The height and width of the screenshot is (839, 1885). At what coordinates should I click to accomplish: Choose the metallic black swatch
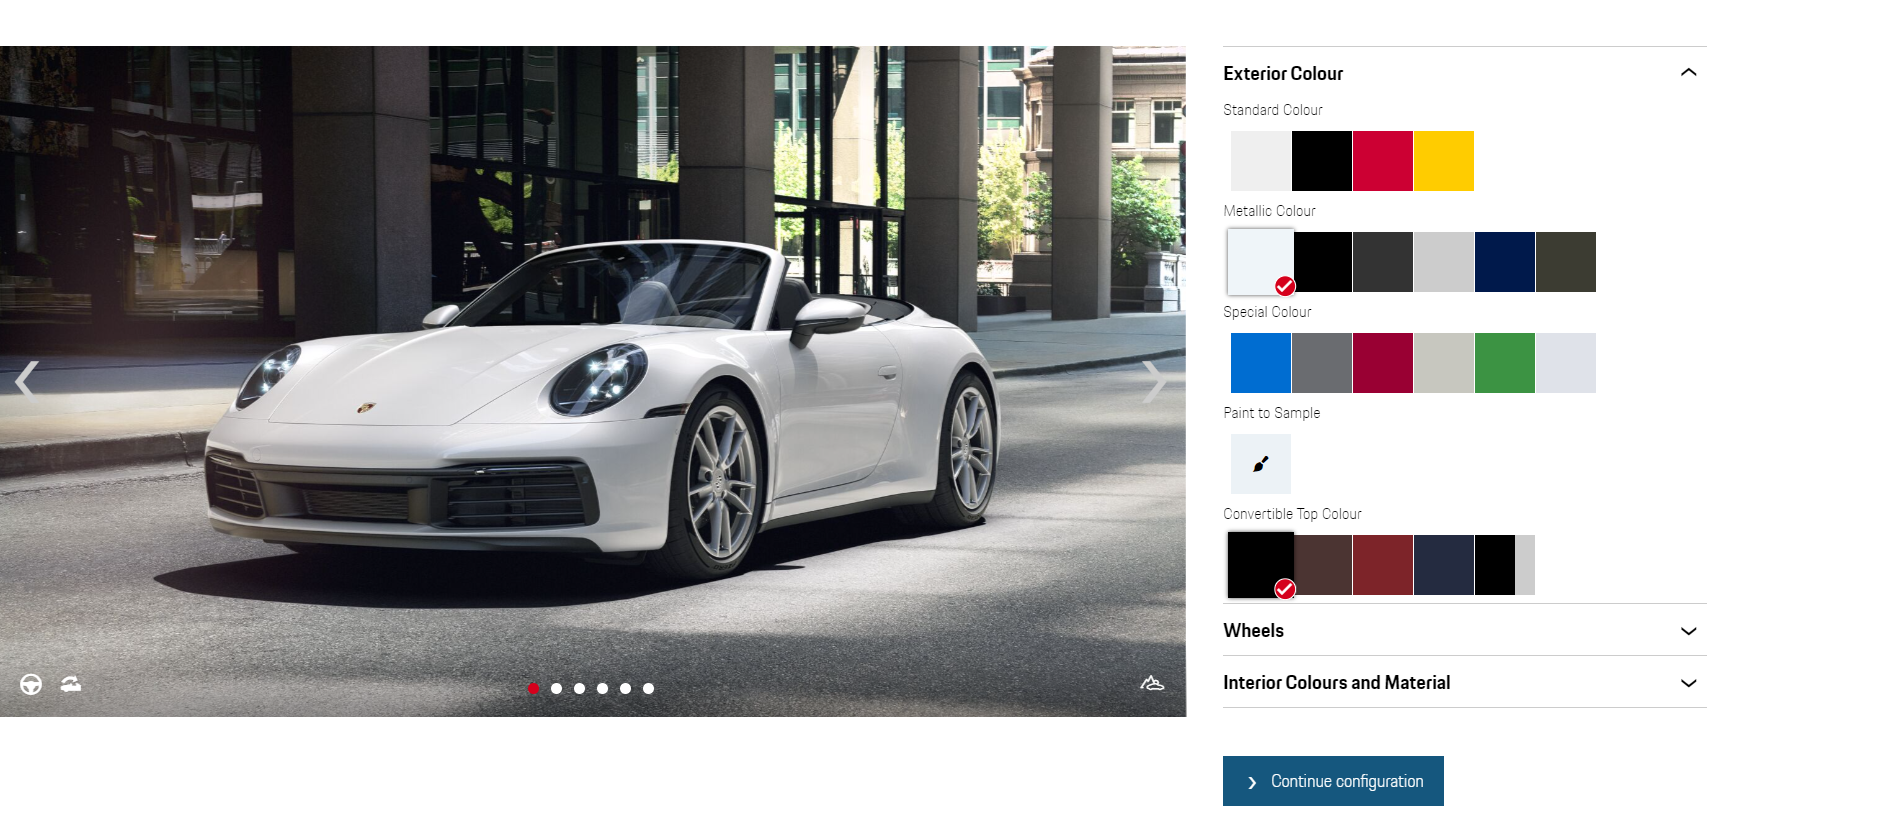pyautogui.click(x=1323, y=262)
